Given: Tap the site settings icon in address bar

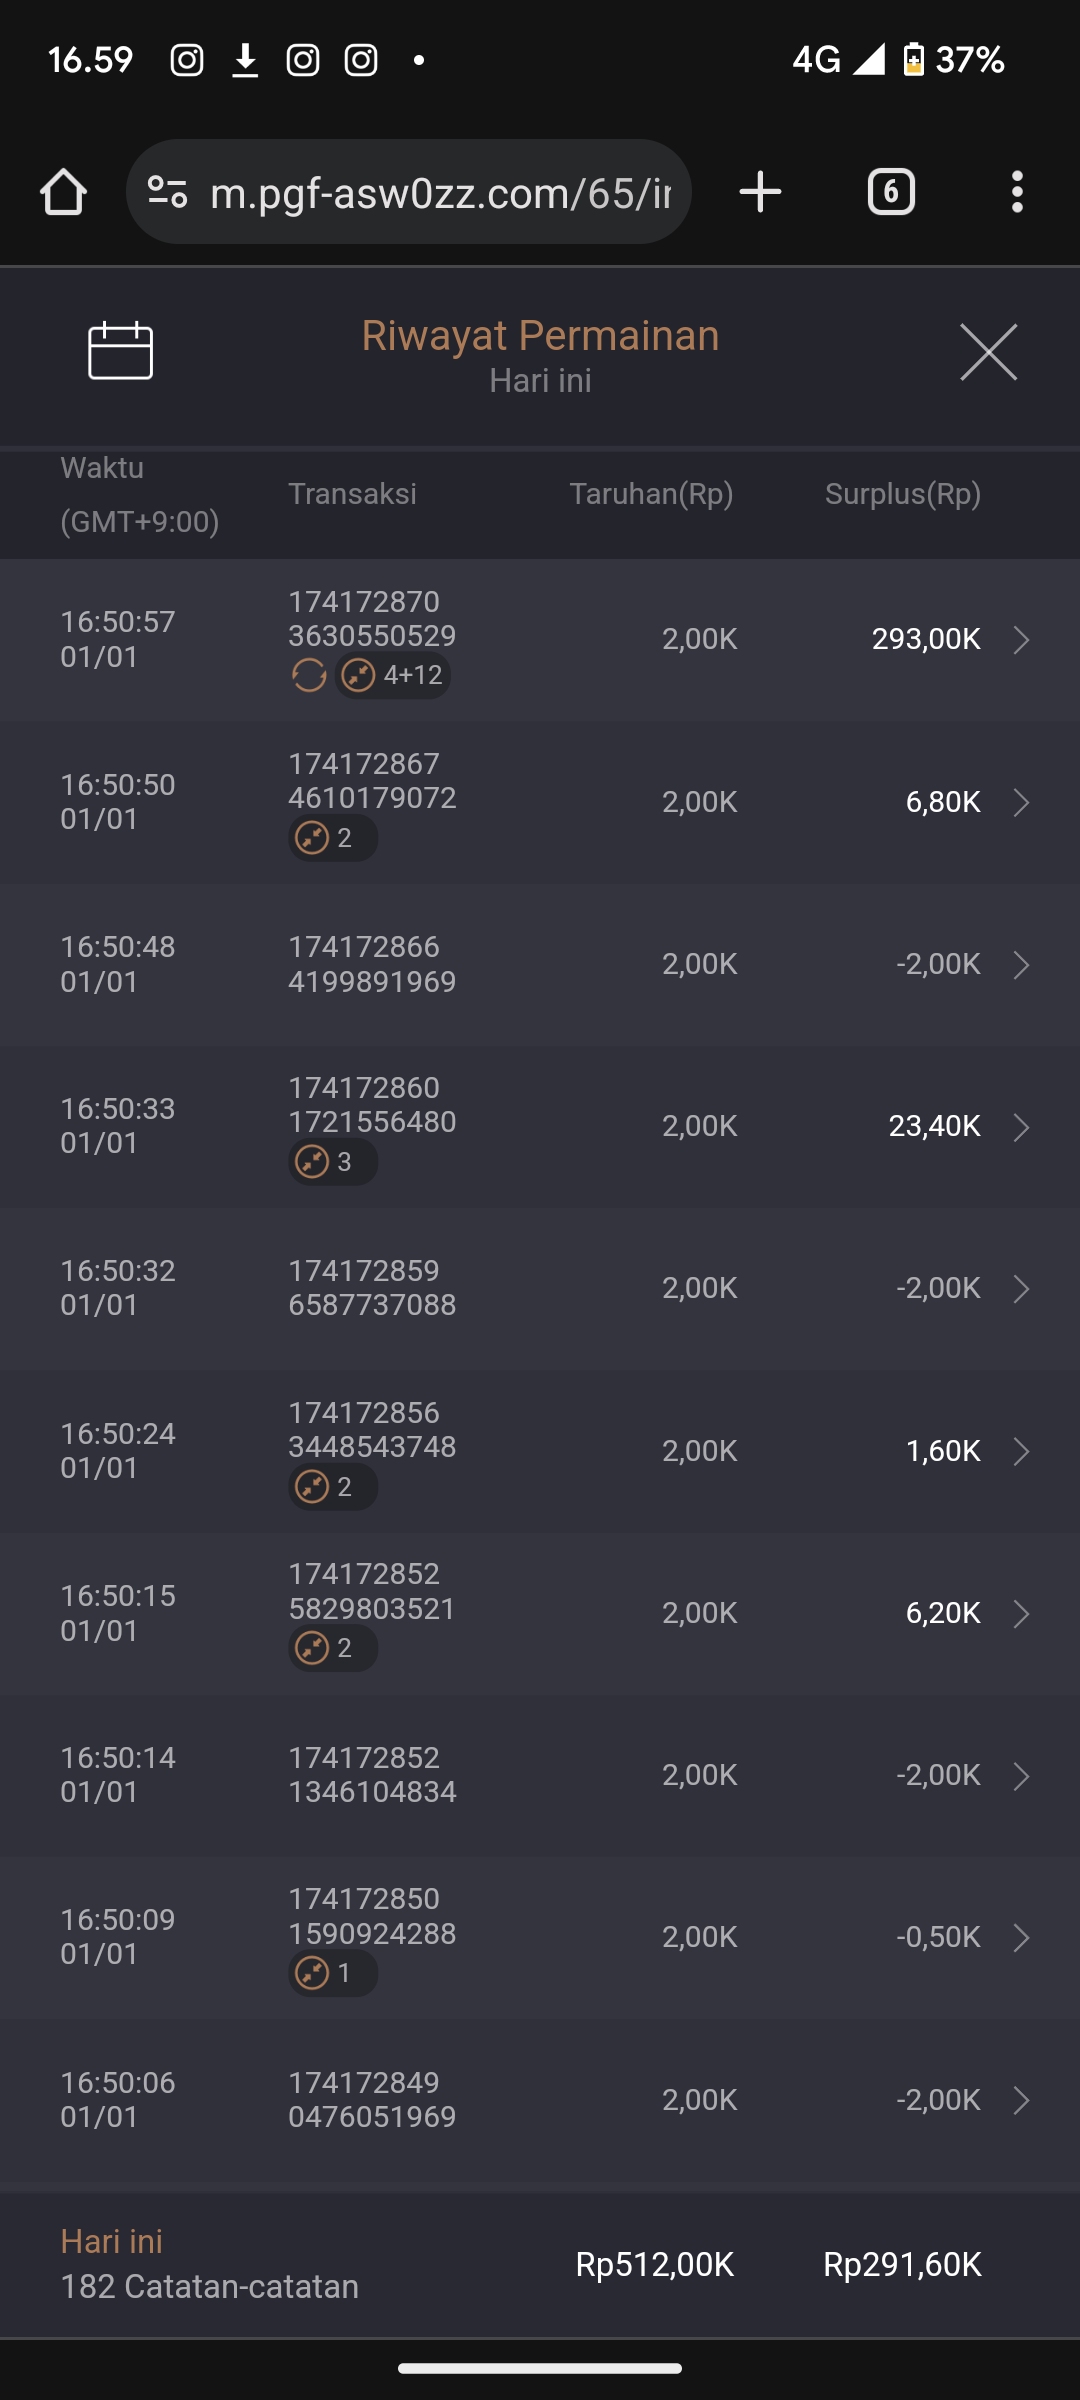Looking at the screenshot, I should (167, 192).
